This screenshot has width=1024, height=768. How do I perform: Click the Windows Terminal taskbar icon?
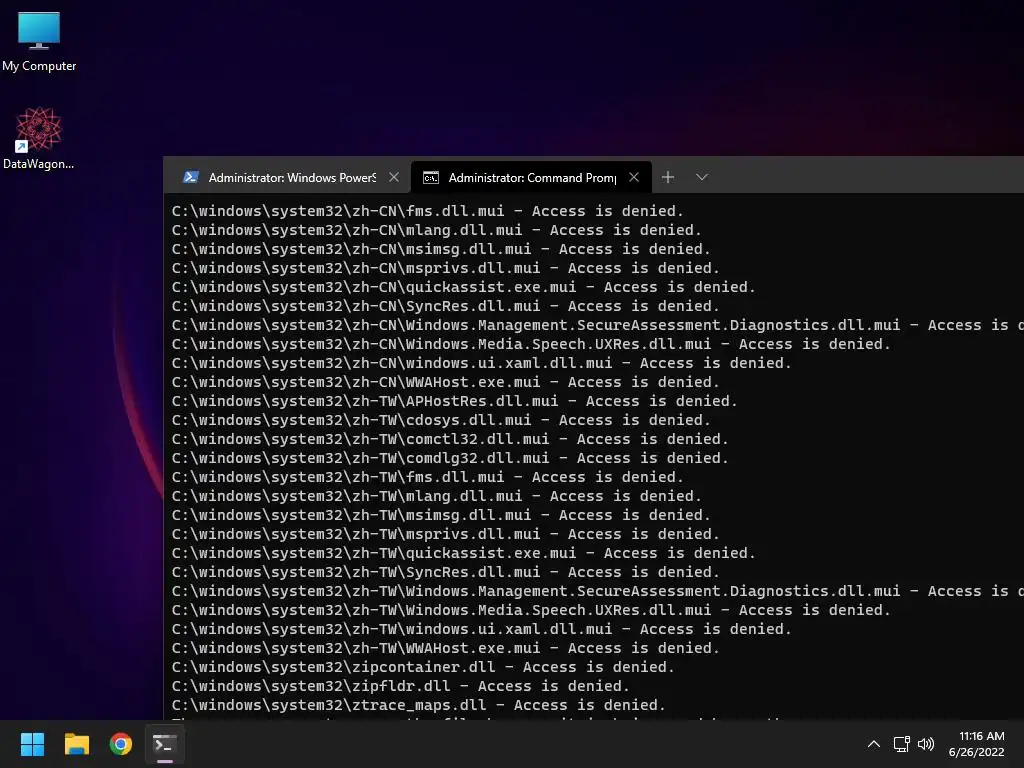coord(165,744)
